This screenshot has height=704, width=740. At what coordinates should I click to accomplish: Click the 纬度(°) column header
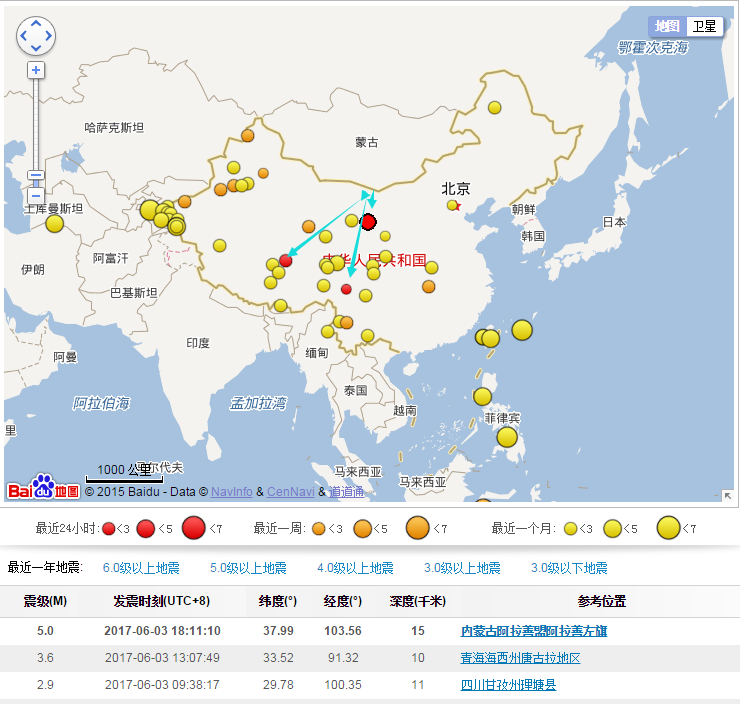278,601
